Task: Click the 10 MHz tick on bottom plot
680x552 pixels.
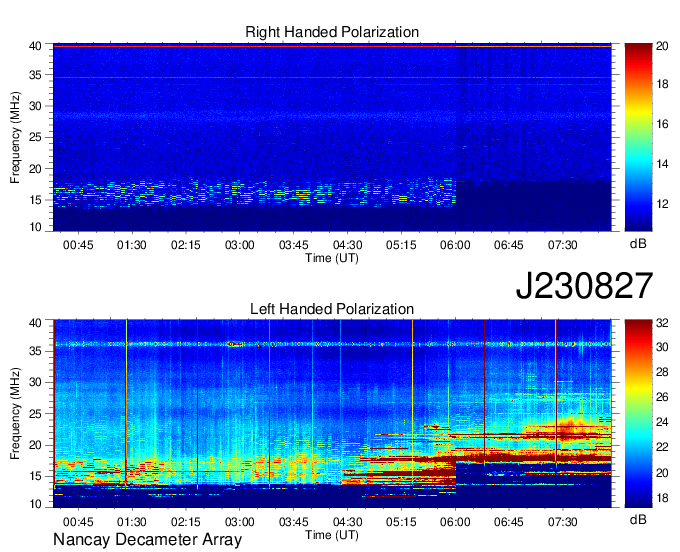Action: pyautogui.click(x=35, y=504)
